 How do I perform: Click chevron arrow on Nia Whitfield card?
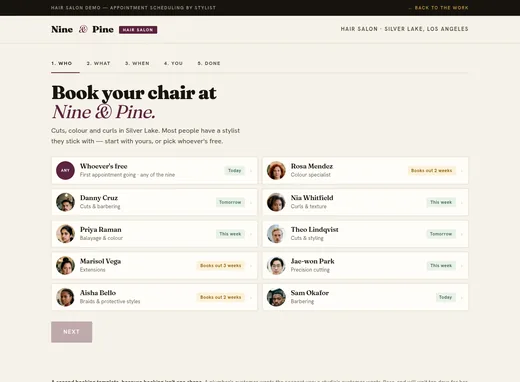[462, 202]
